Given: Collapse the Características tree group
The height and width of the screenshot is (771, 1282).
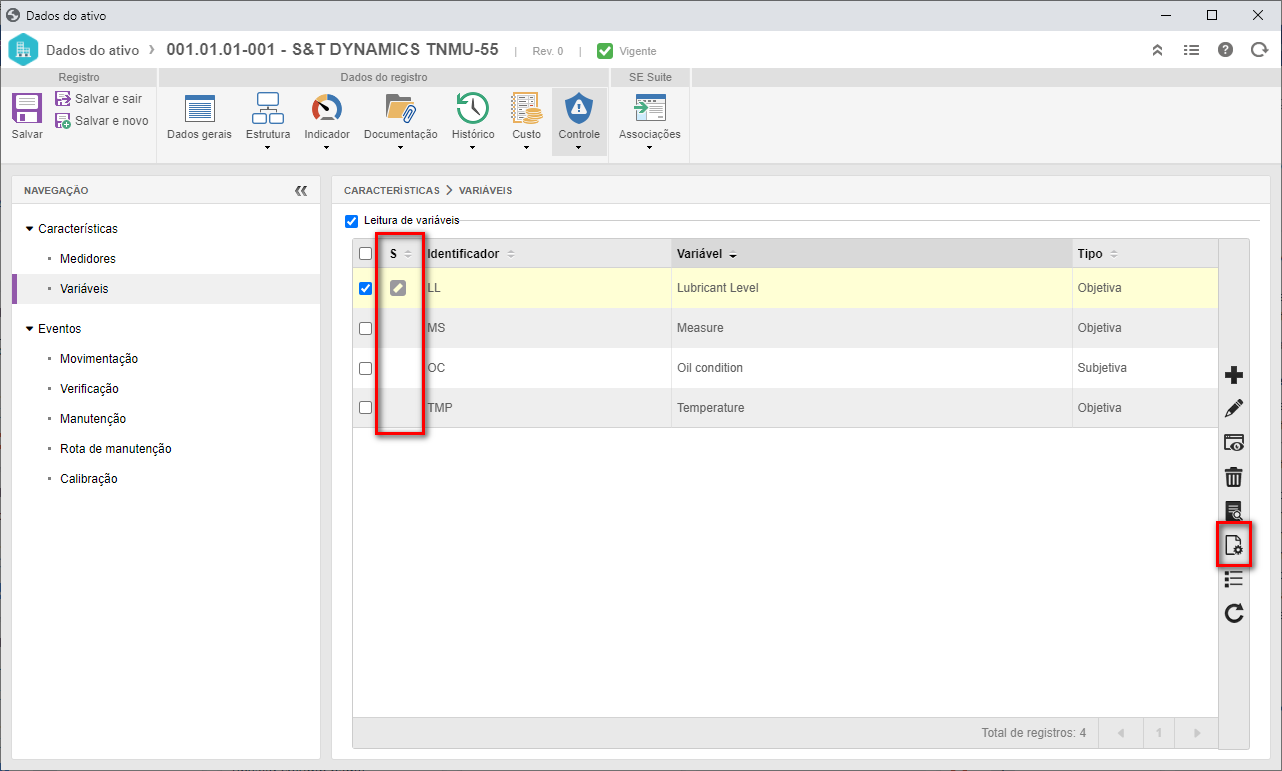Looking at the screenshot, I should click(x=29, y=229).
